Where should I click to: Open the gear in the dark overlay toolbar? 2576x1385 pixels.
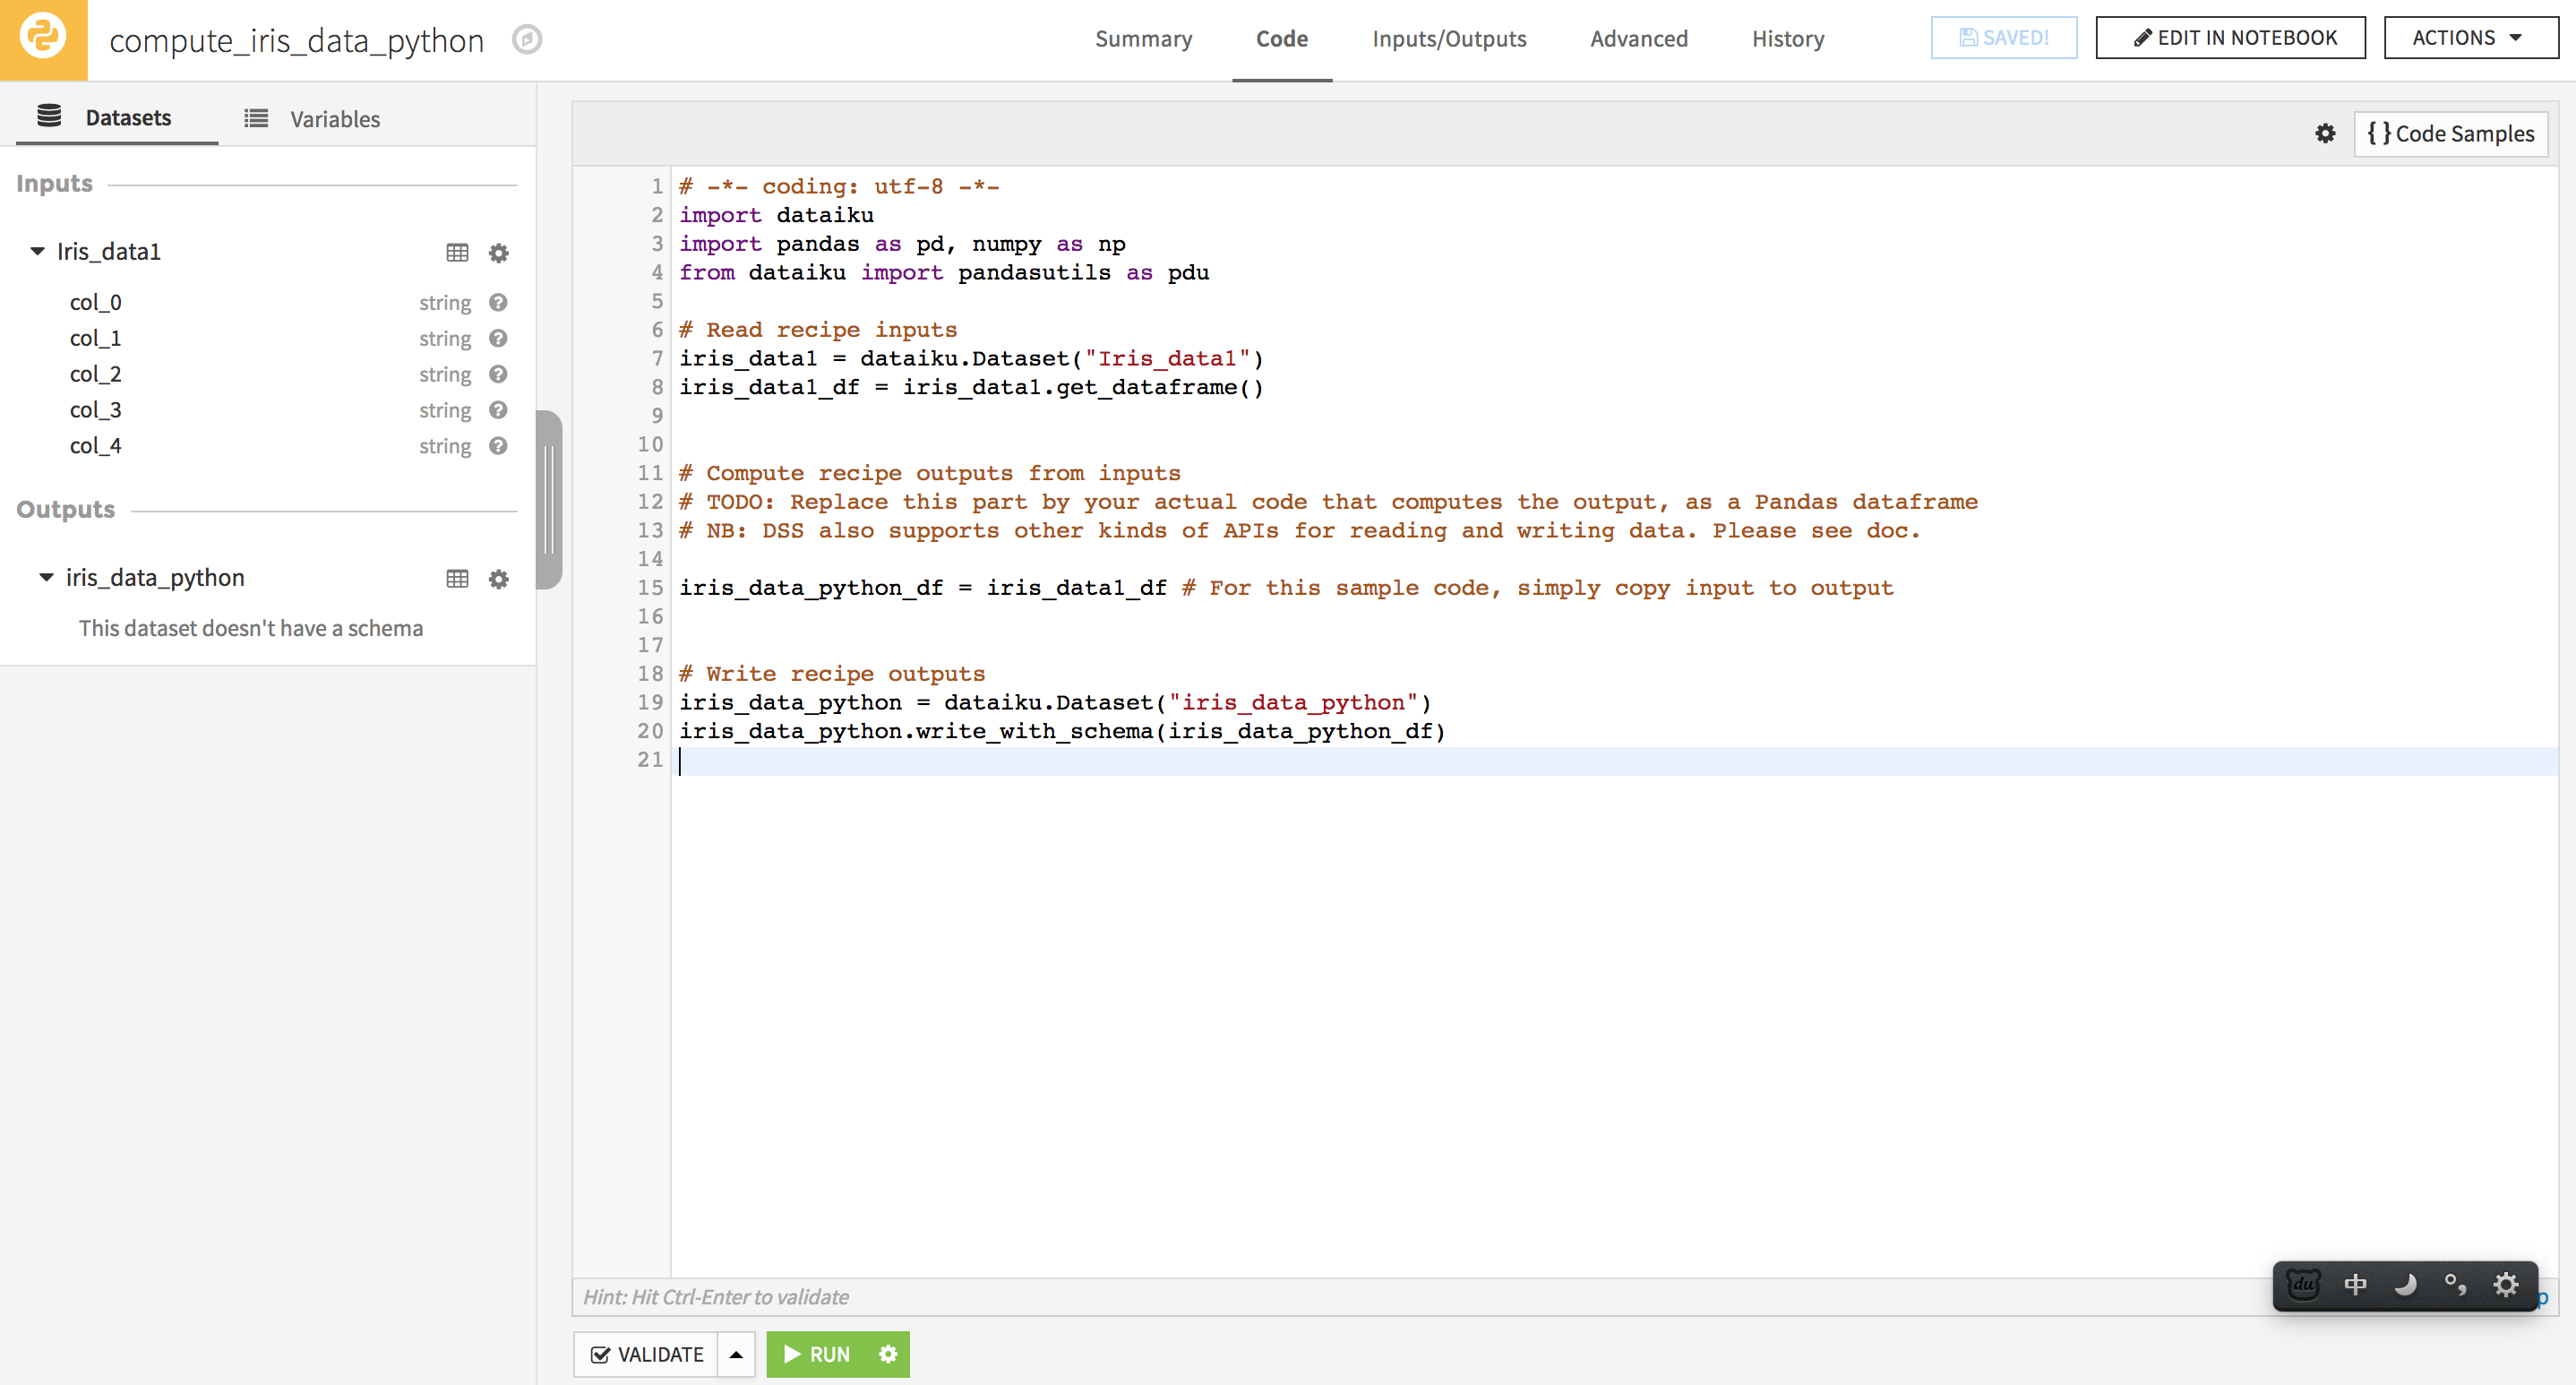pyautogui.click(x=2508, y=1285)
